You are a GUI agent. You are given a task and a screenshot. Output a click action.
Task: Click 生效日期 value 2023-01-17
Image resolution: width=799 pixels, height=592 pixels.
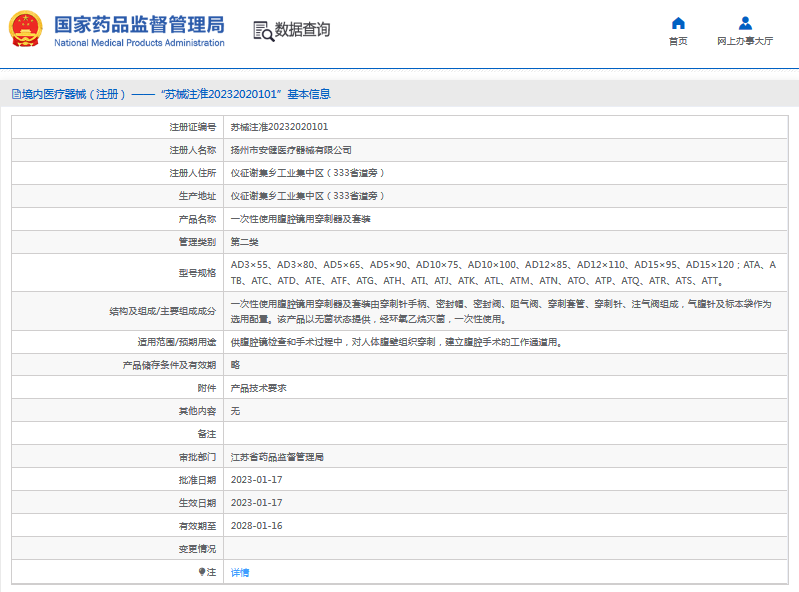tap(256, 503)
